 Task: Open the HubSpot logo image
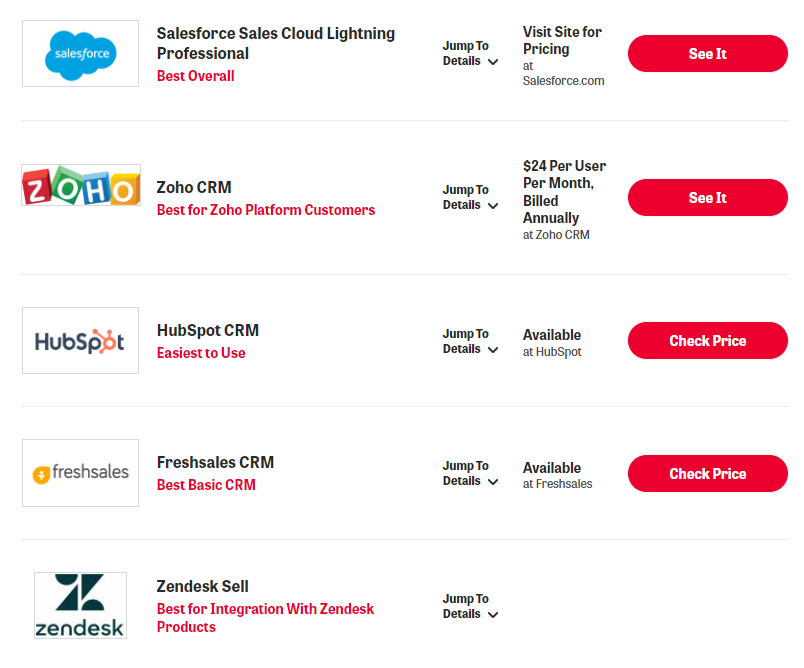80,341
